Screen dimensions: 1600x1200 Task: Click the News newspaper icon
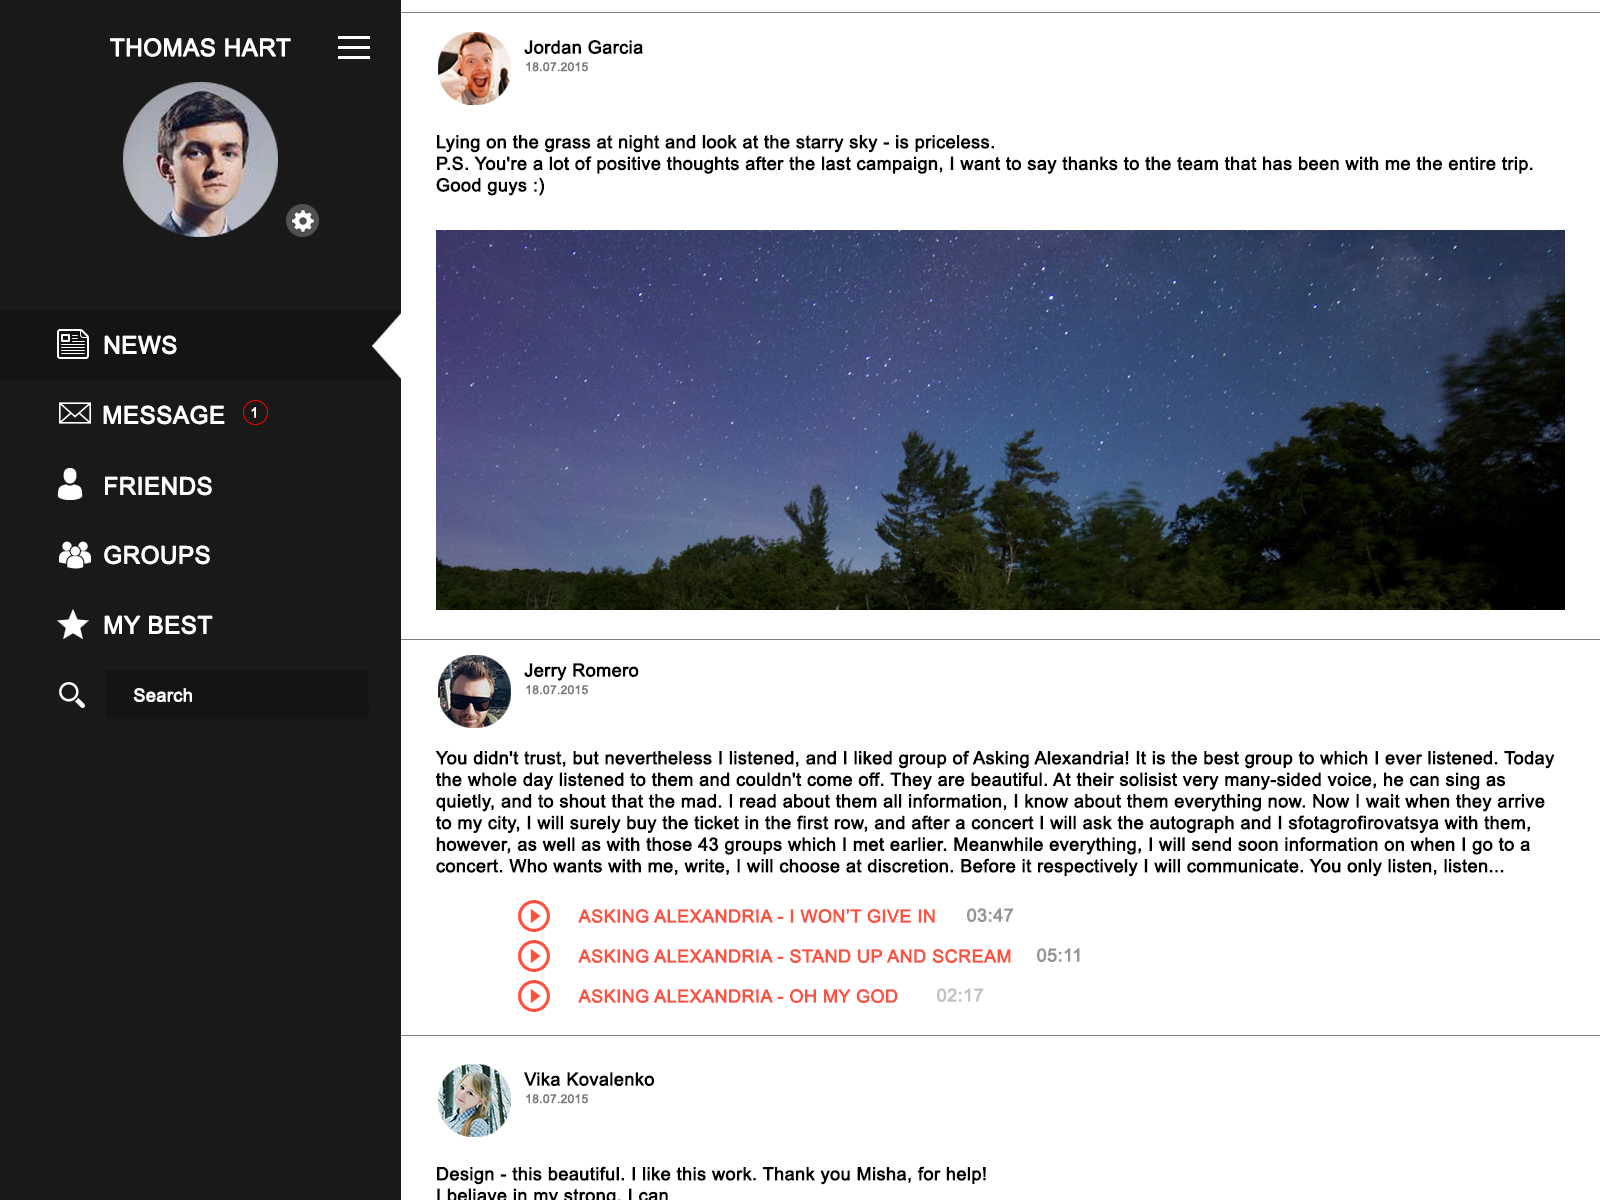tap(73, 344)
